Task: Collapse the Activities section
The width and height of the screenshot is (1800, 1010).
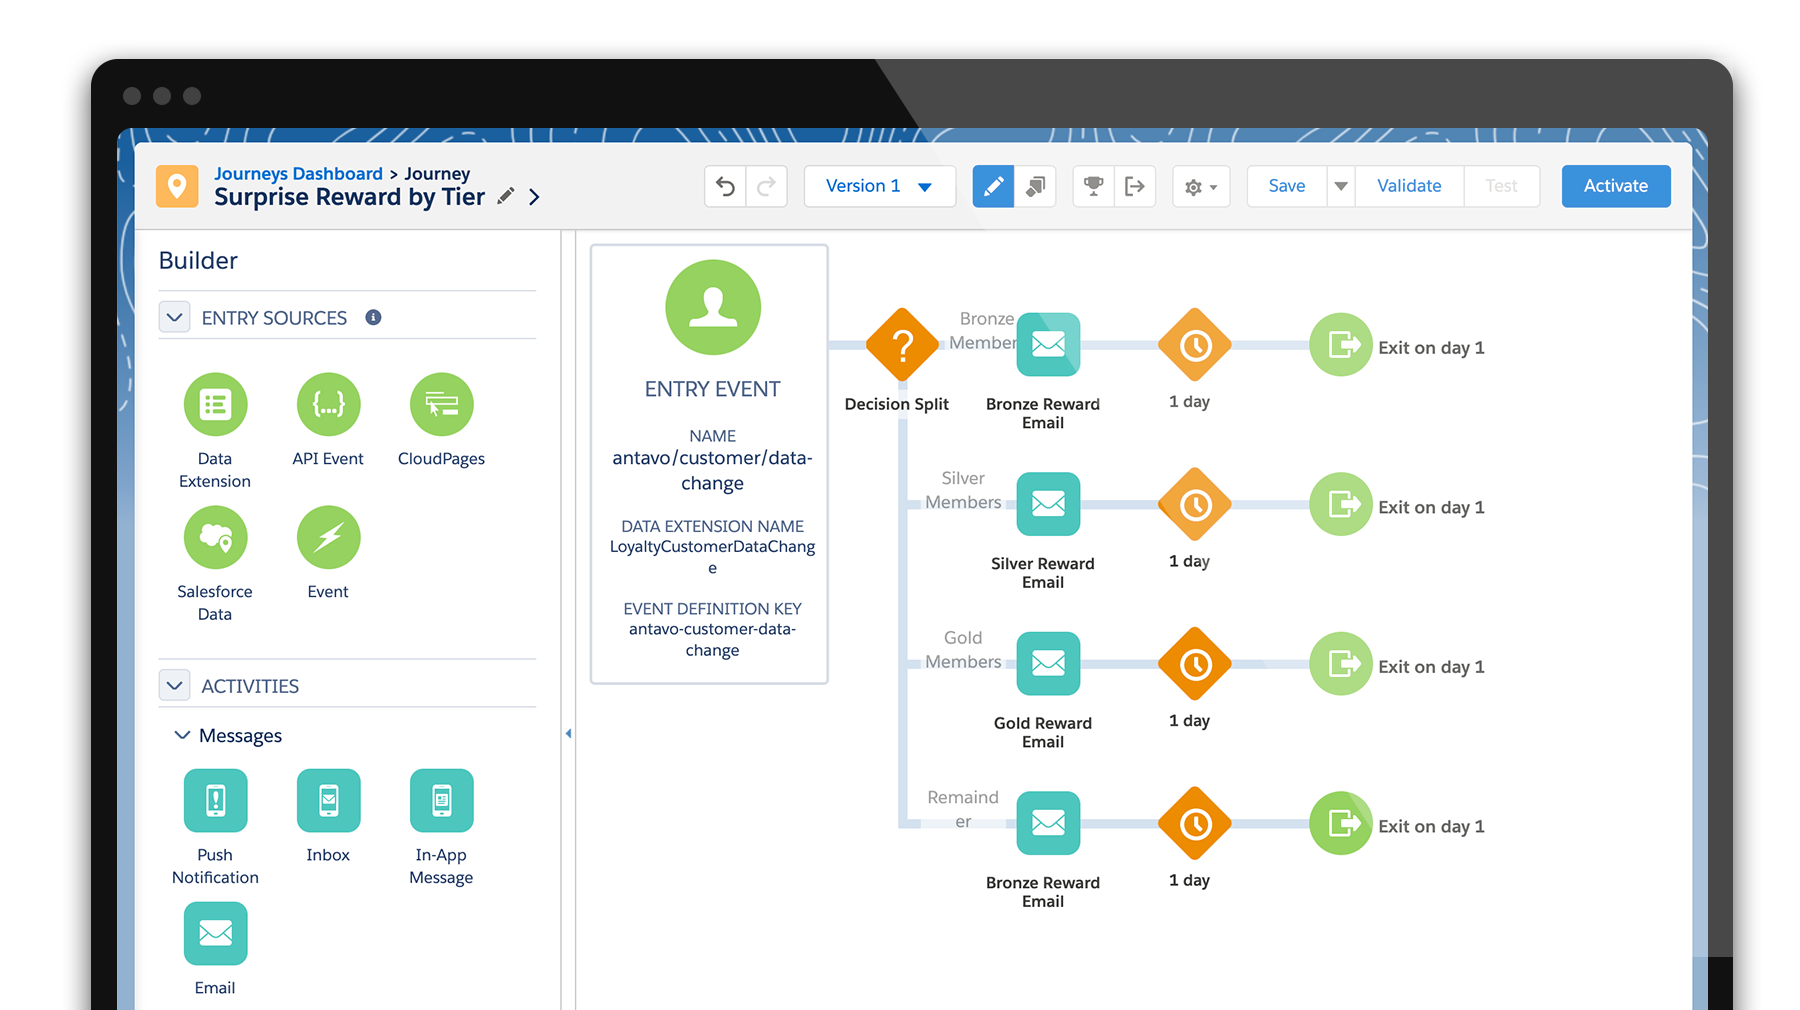Action: click(x=175, y=685)
